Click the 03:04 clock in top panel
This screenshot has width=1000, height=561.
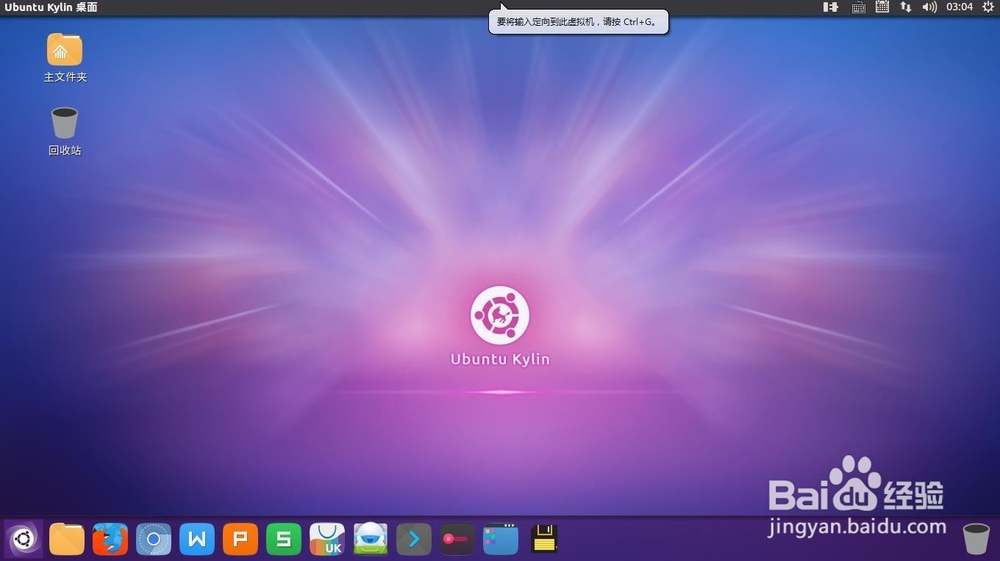point(959,7)
